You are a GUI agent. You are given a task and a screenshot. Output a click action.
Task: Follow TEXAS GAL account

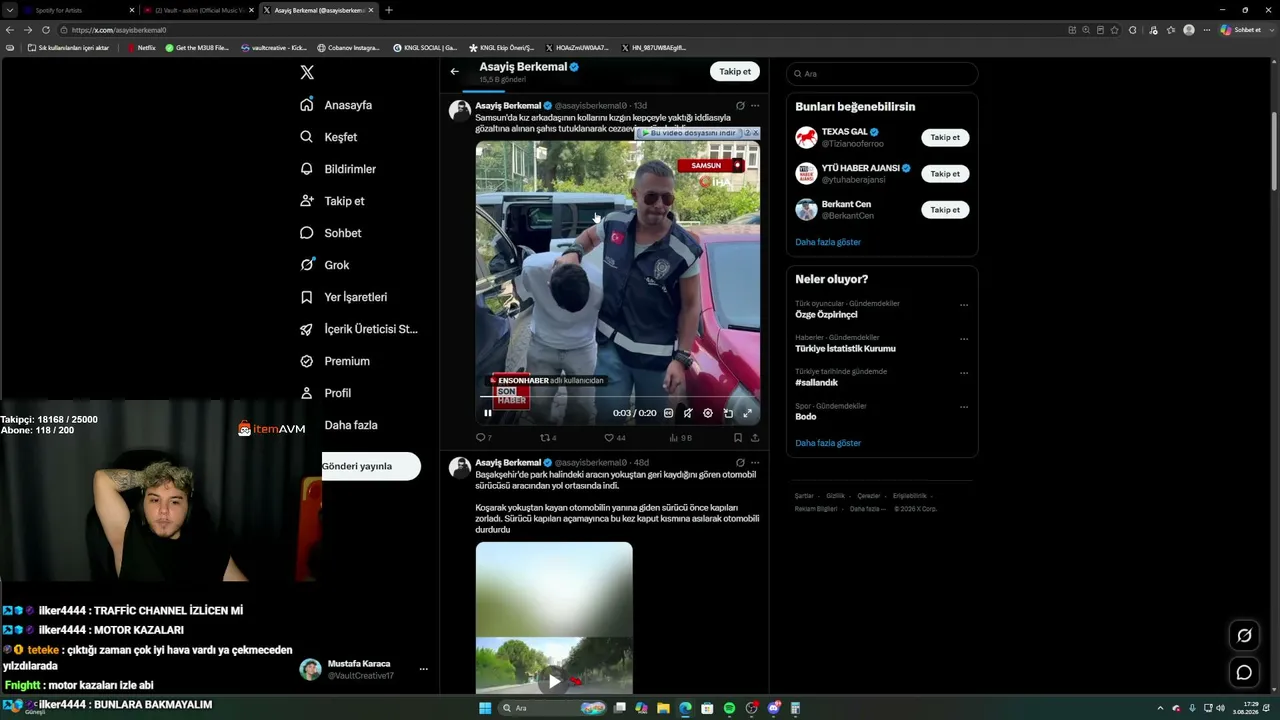(x=945, y=138)
